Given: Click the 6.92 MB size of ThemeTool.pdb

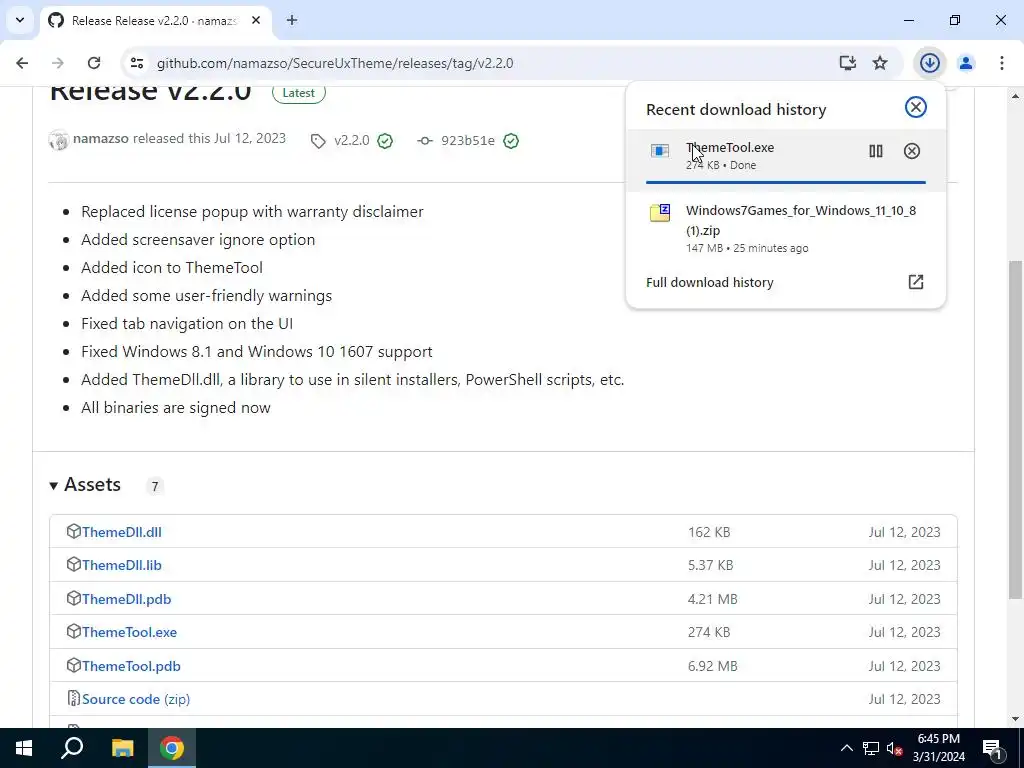Looking at the screenshot, I should coord(712,666).
